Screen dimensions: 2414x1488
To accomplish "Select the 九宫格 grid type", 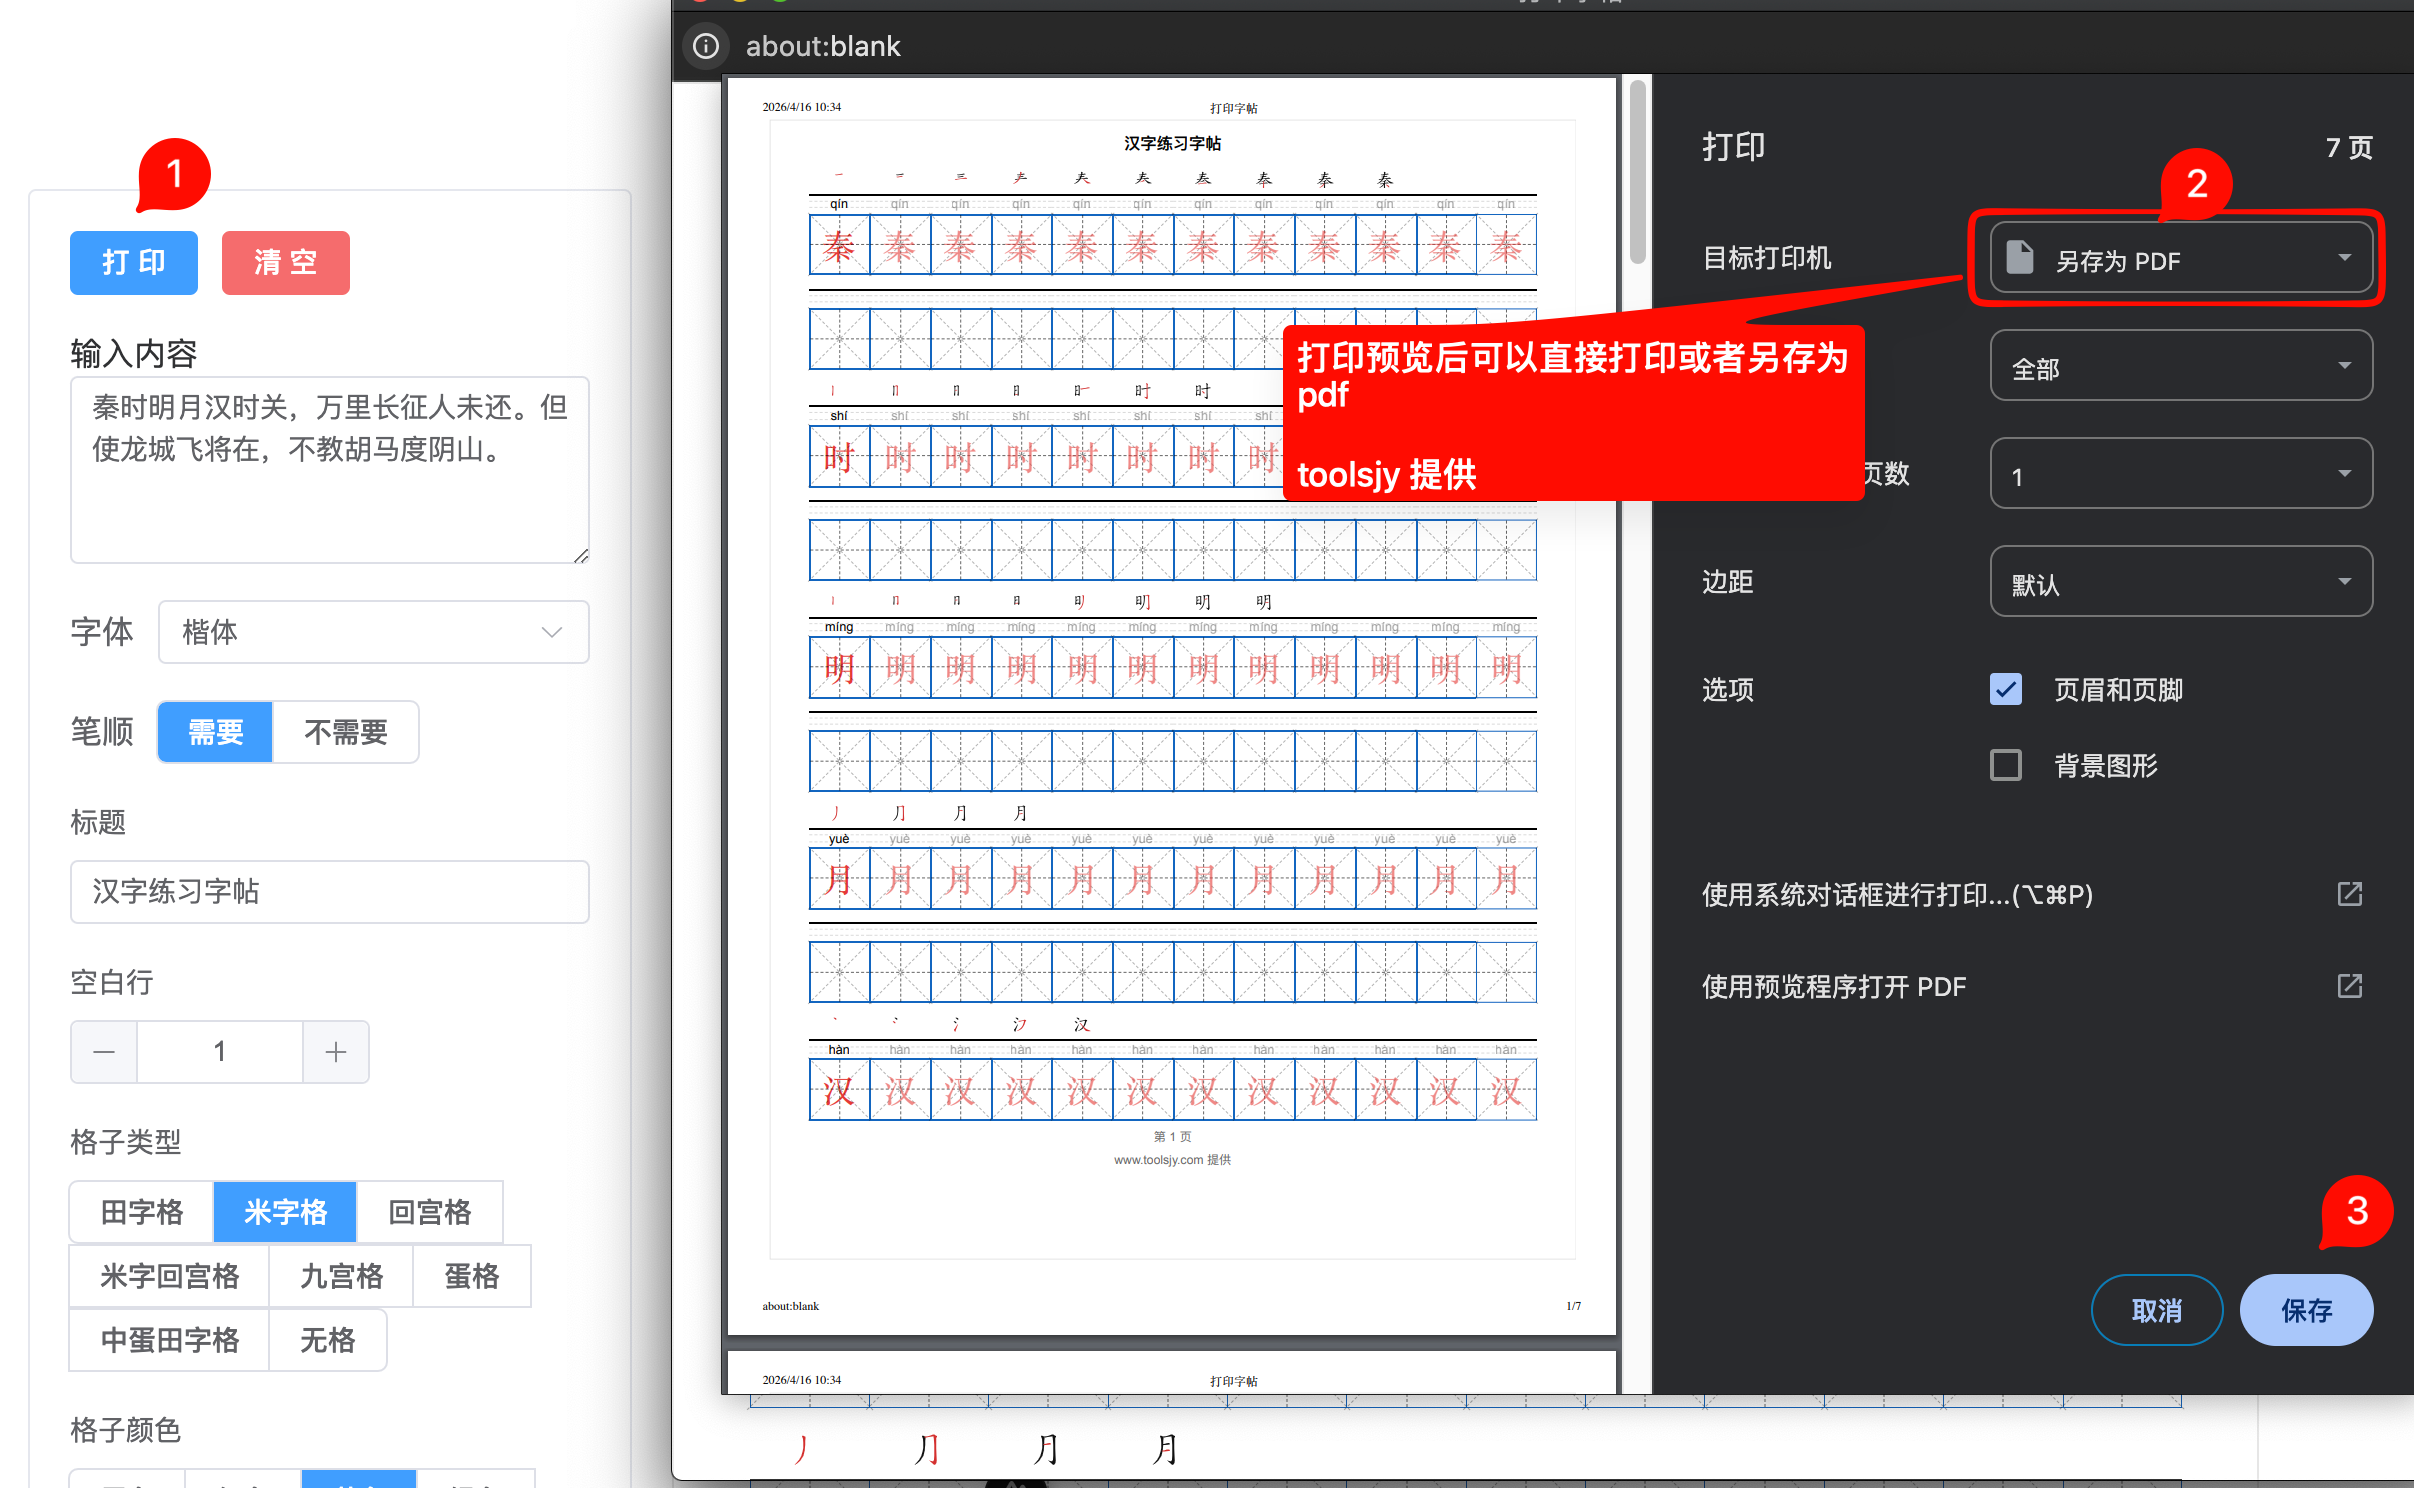I will tap(341, 1276).
